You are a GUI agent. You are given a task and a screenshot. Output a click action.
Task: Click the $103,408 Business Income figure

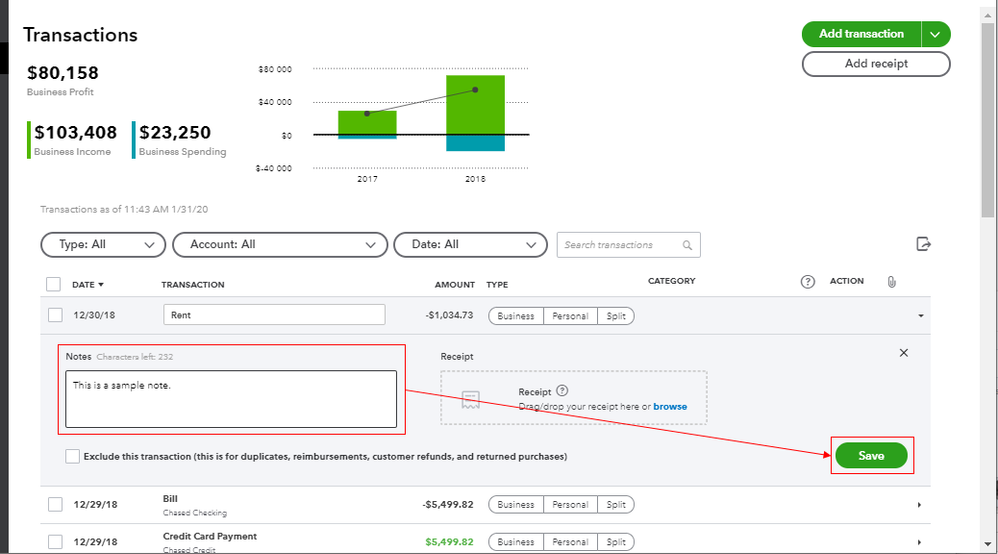coord(76,132)
